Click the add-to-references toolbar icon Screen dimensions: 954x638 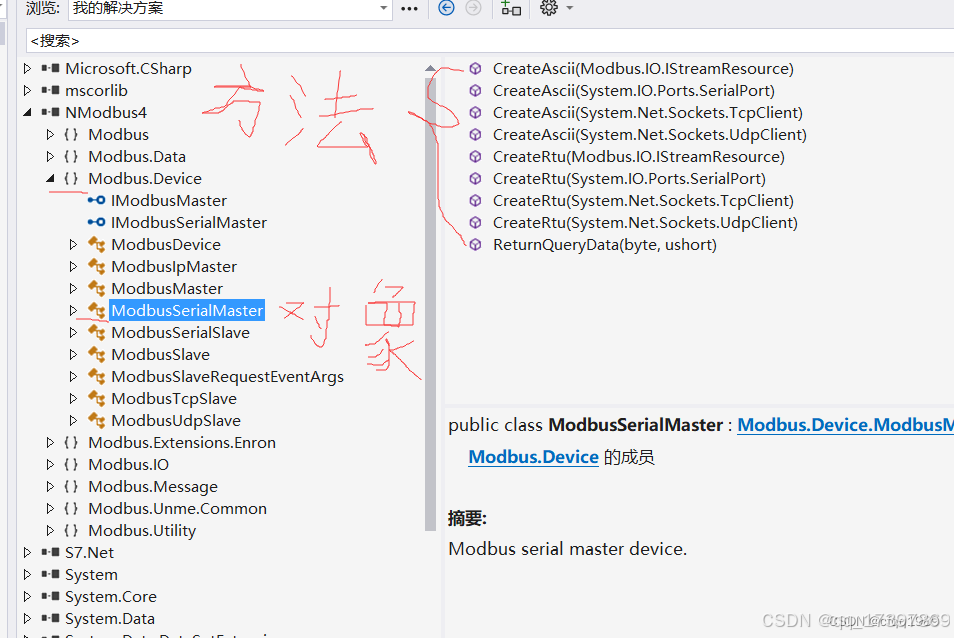coord(510,9)
